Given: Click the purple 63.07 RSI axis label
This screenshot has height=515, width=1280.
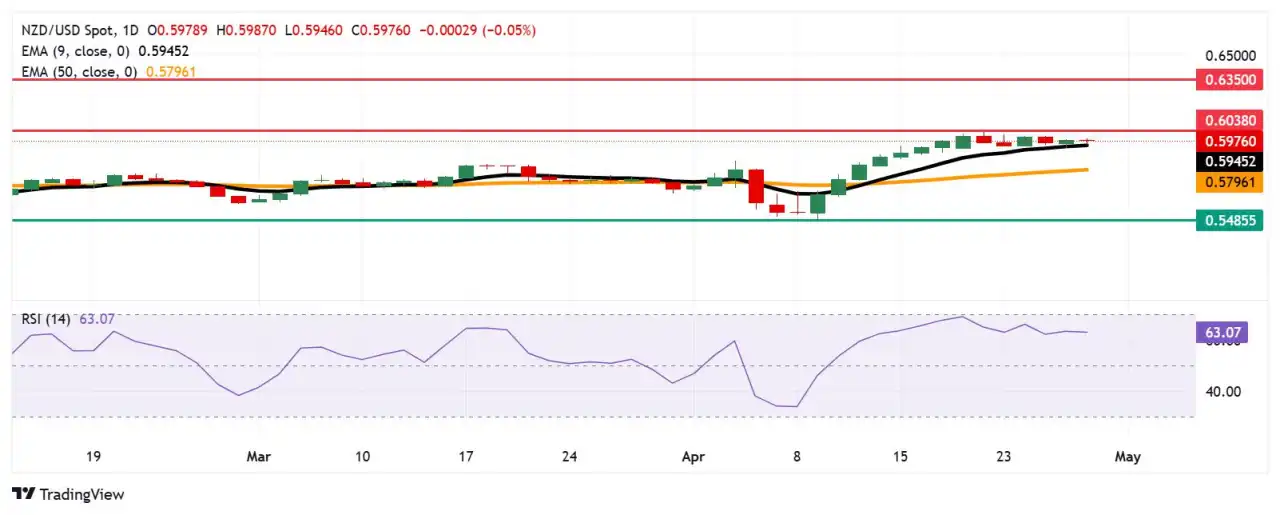Looking at the screenshot, I should (1223, 331).
